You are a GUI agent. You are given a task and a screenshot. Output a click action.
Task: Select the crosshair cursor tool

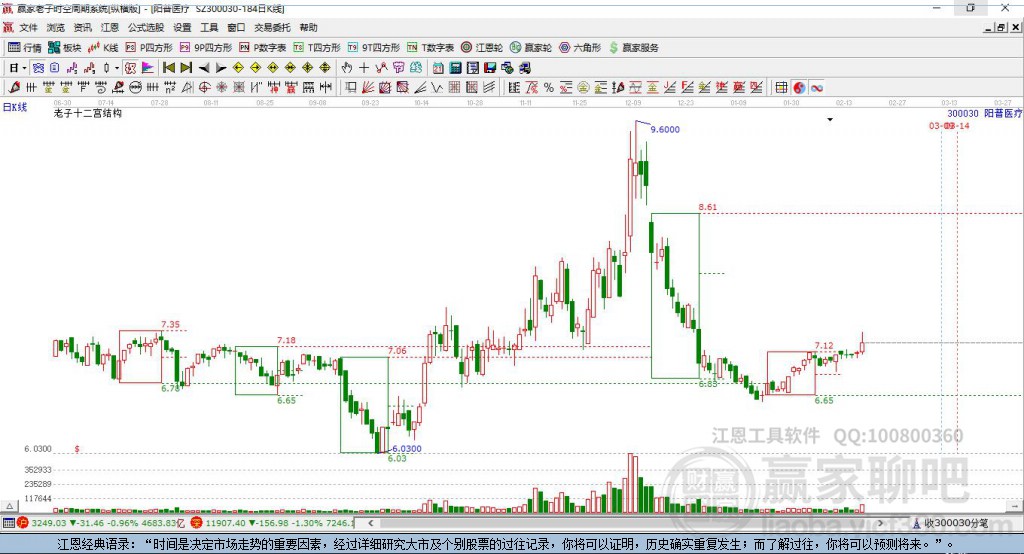(x=364, y=67)
